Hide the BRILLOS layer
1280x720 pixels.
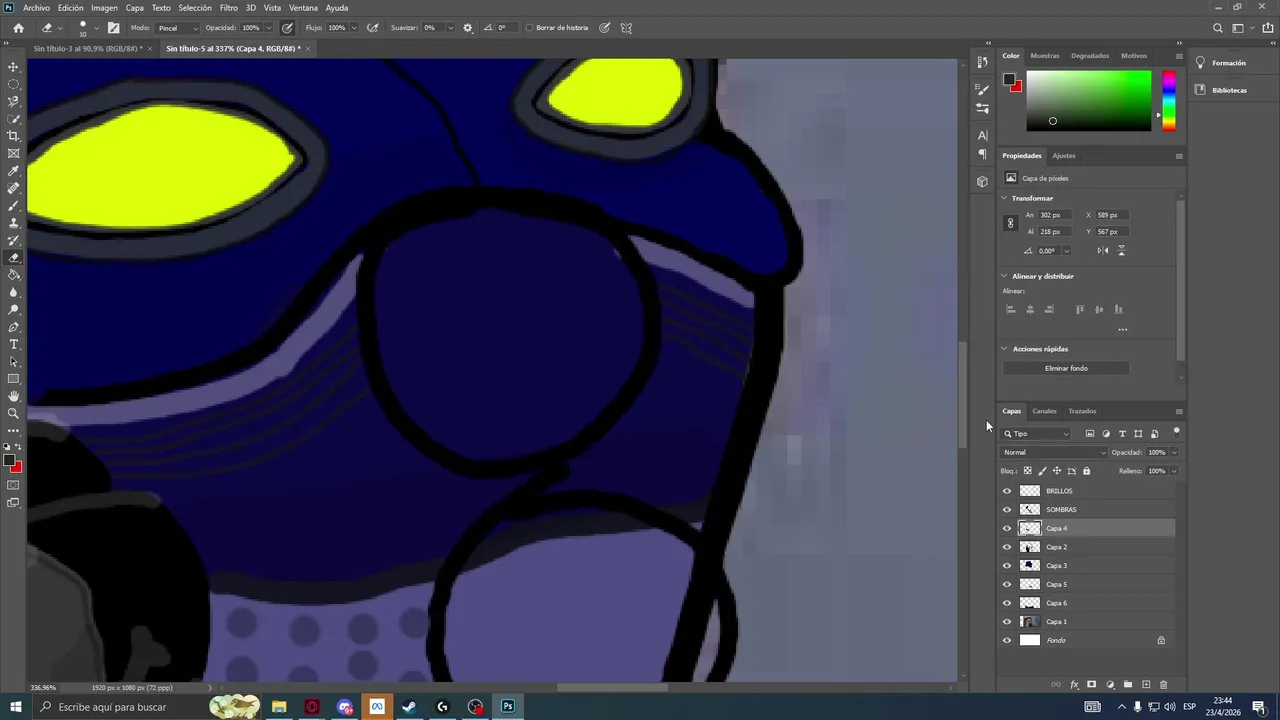tap(1007, 491)
